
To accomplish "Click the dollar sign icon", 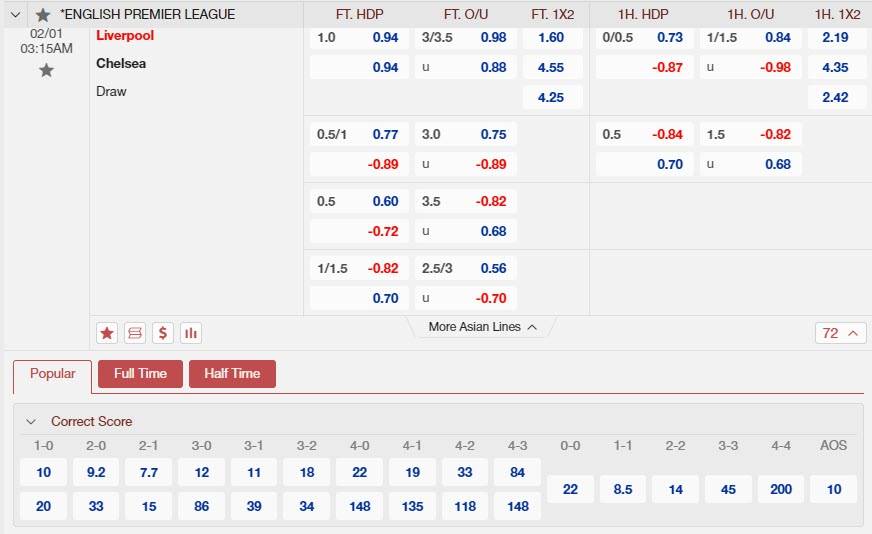I will coord(163,333).
